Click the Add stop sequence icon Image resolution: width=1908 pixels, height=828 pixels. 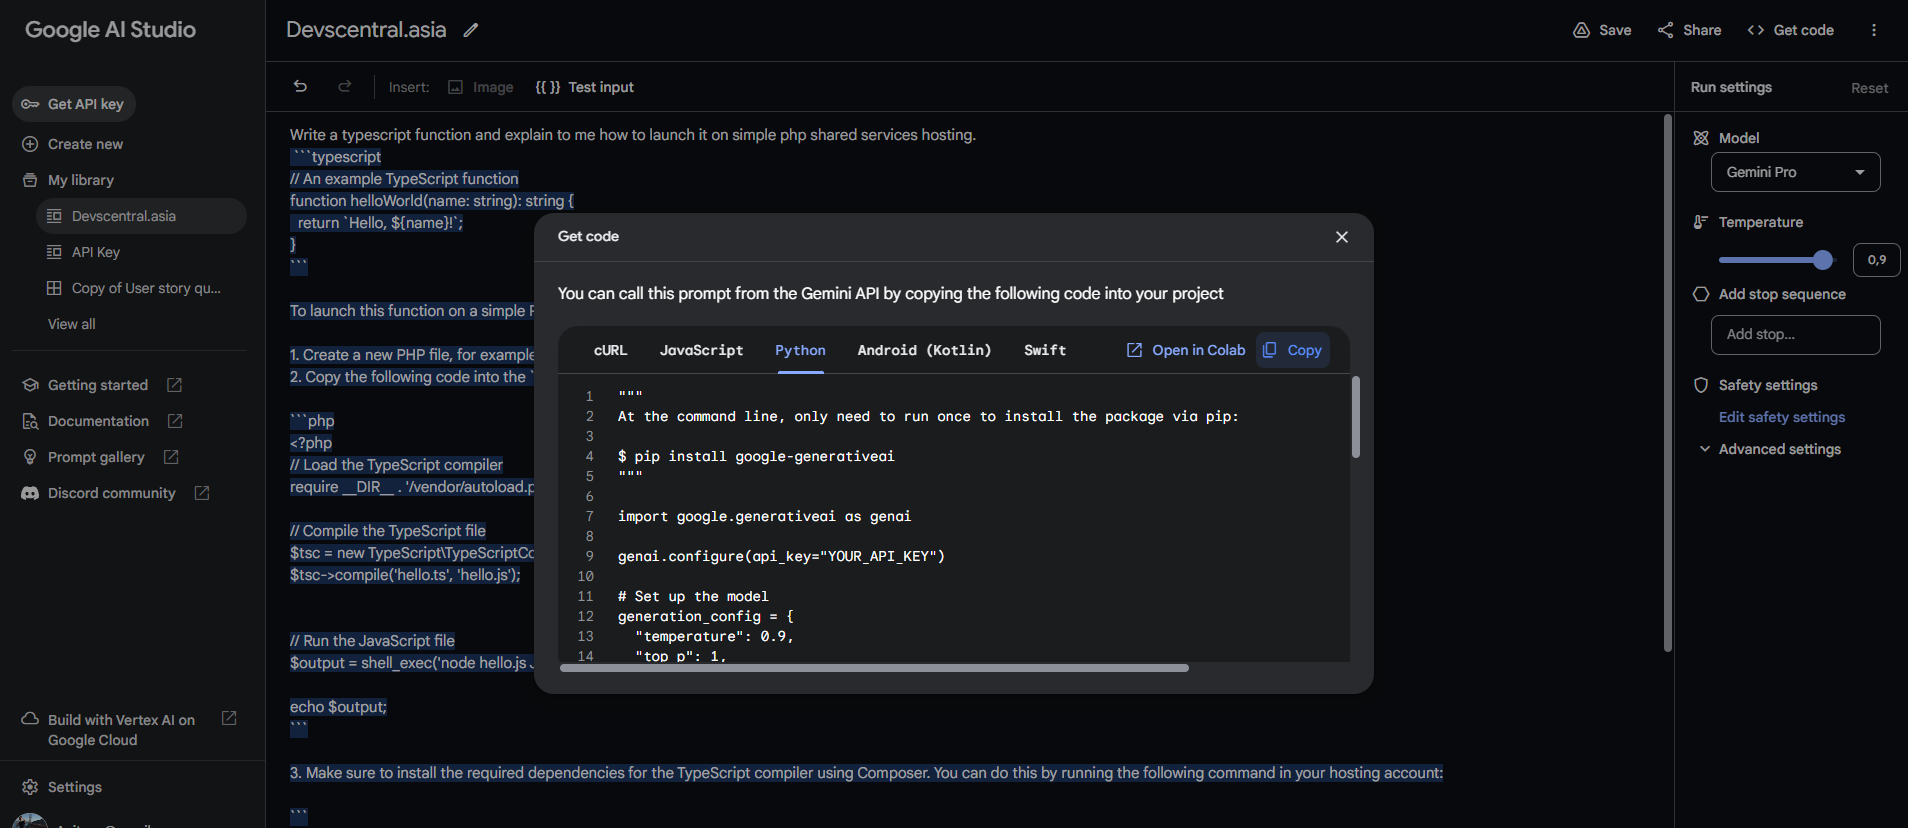[1701, 294]
